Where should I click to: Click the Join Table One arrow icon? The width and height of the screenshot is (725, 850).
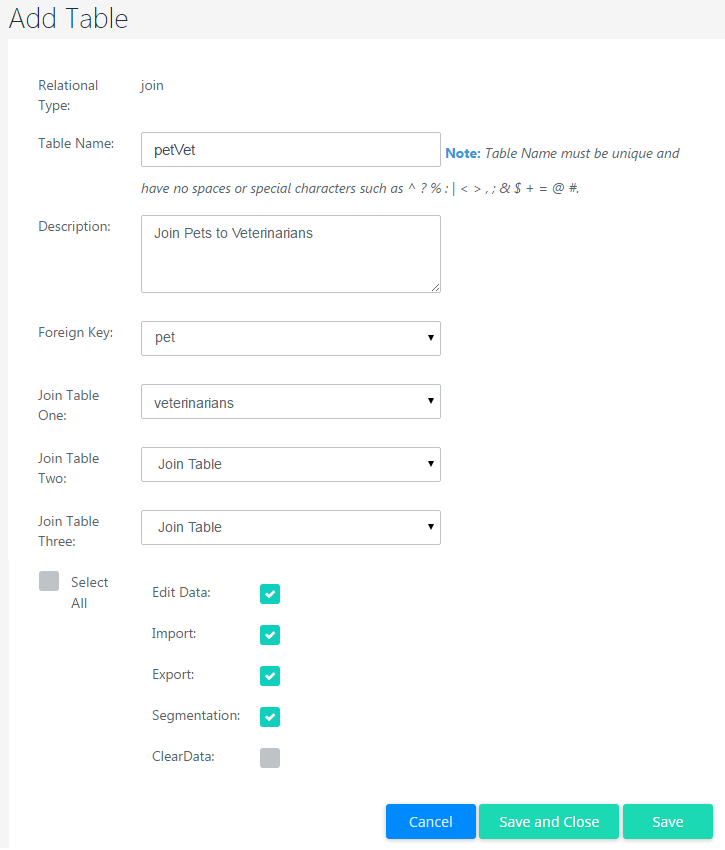pyautogui.click(x=430, y=401)
